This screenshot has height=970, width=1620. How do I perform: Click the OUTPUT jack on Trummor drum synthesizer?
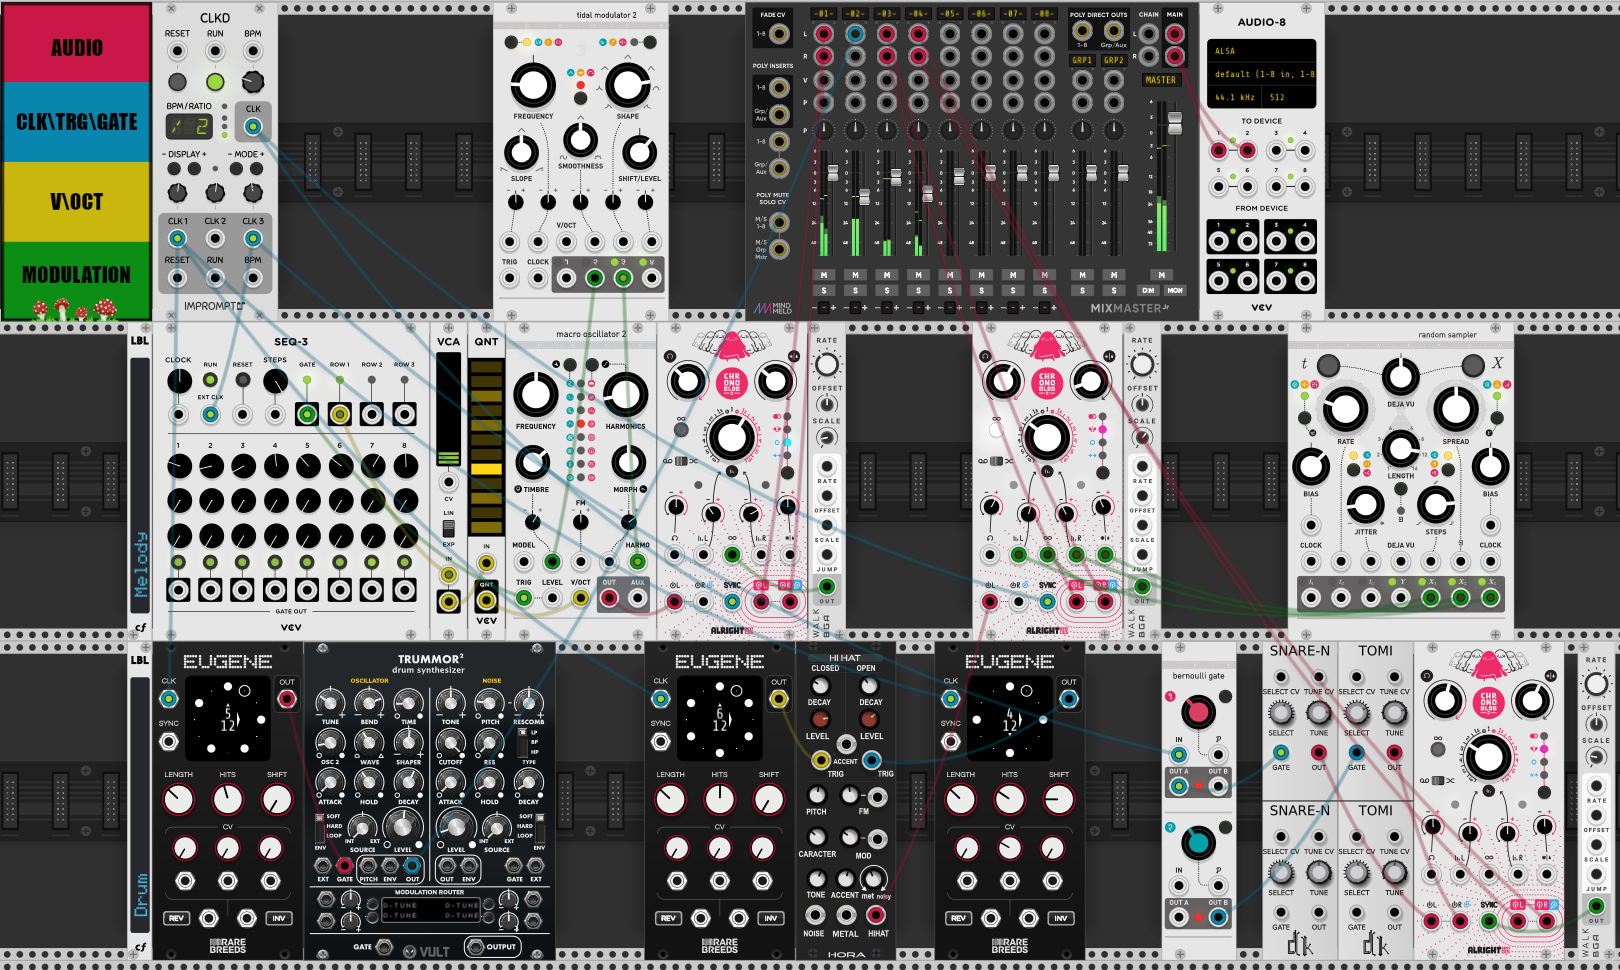tap(475, 947)
